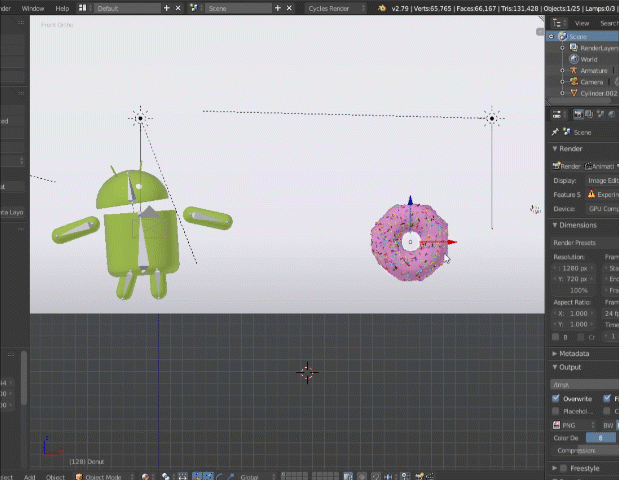Enable the Placeholders checkbox
This screenshot has height=480, width=619.
click(557, 410)
